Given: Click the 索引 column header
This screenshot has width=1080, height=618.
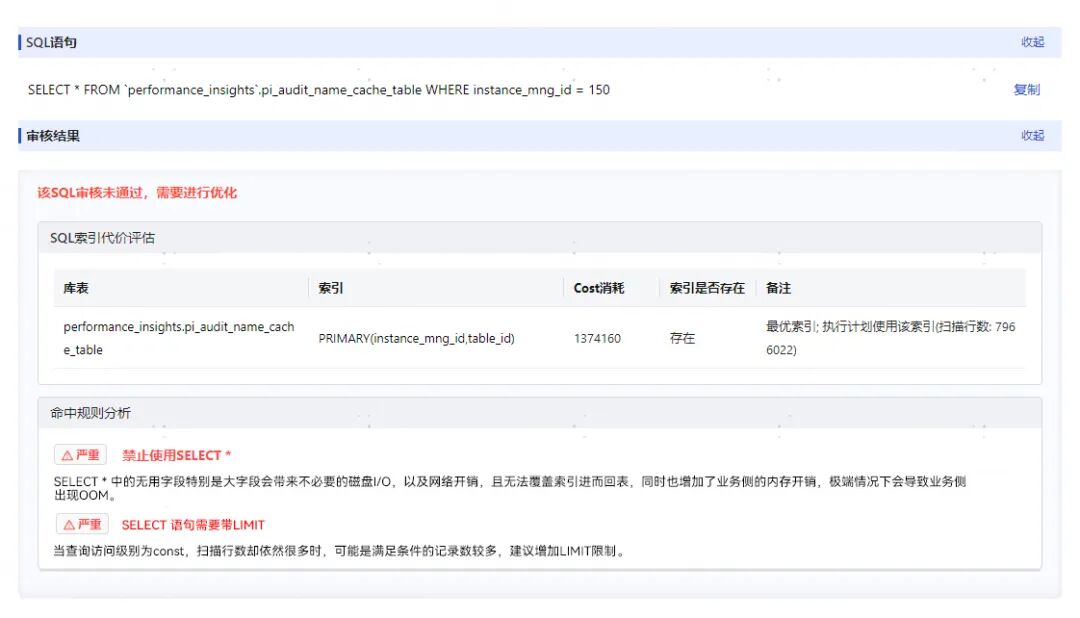Looking at the screenshot, I should tap(331, 288).
